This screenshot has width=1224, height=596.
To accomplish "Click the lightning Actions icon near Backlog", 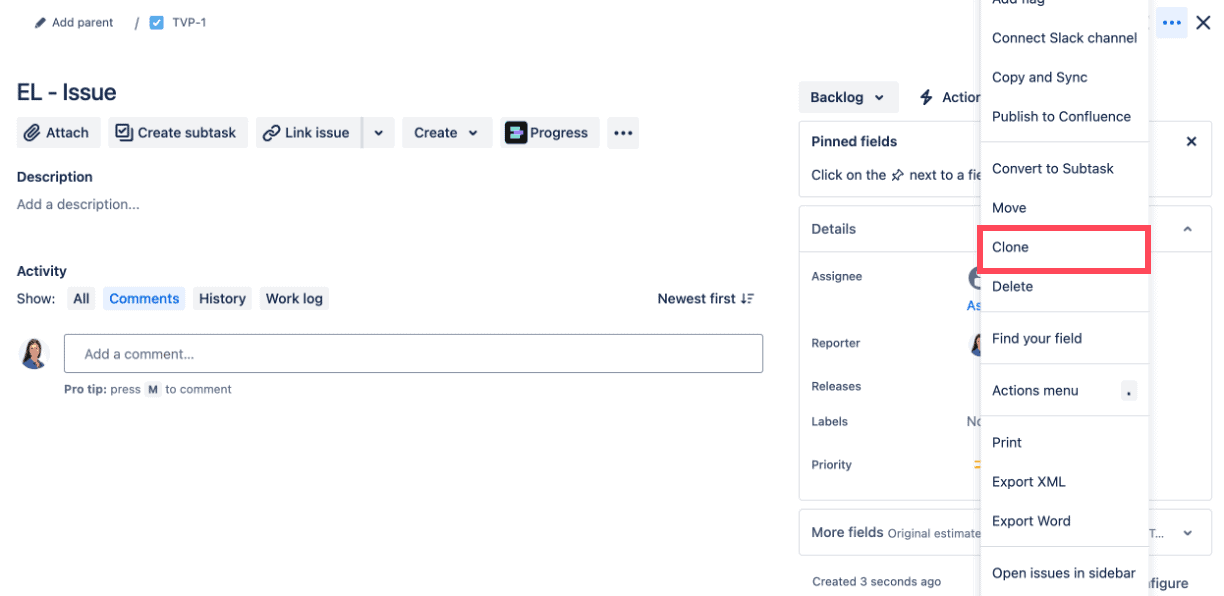I will [x=928, y=96].
